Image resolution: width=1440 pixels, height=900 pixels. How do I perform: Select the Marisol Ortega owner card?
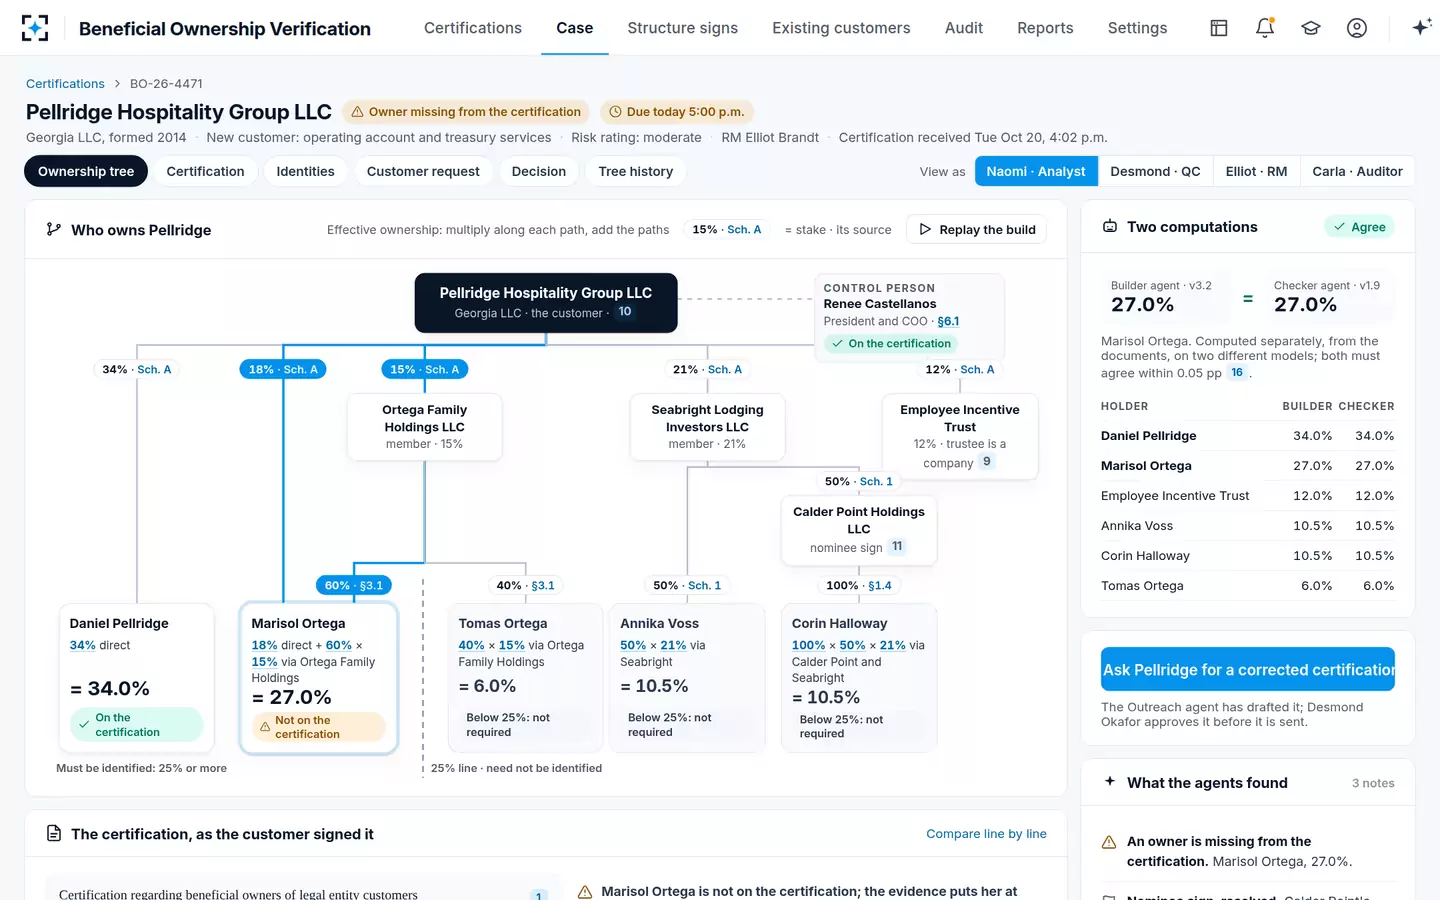(319, 677)
